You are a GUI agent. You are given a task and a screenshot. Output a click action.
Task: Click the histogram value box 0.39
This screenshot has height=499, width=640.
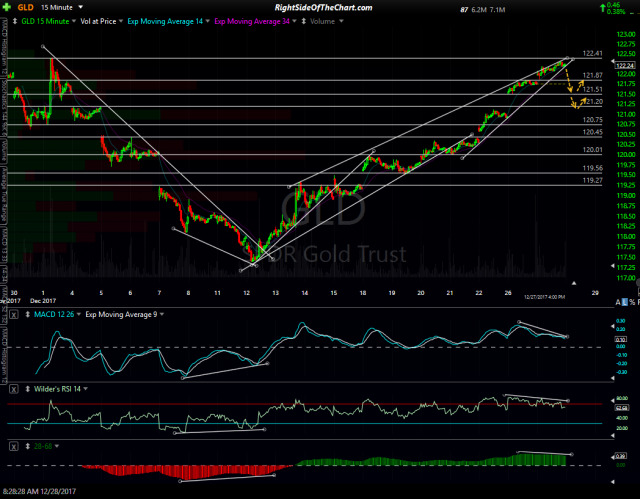pyautogui.click(x=620, y=456)
